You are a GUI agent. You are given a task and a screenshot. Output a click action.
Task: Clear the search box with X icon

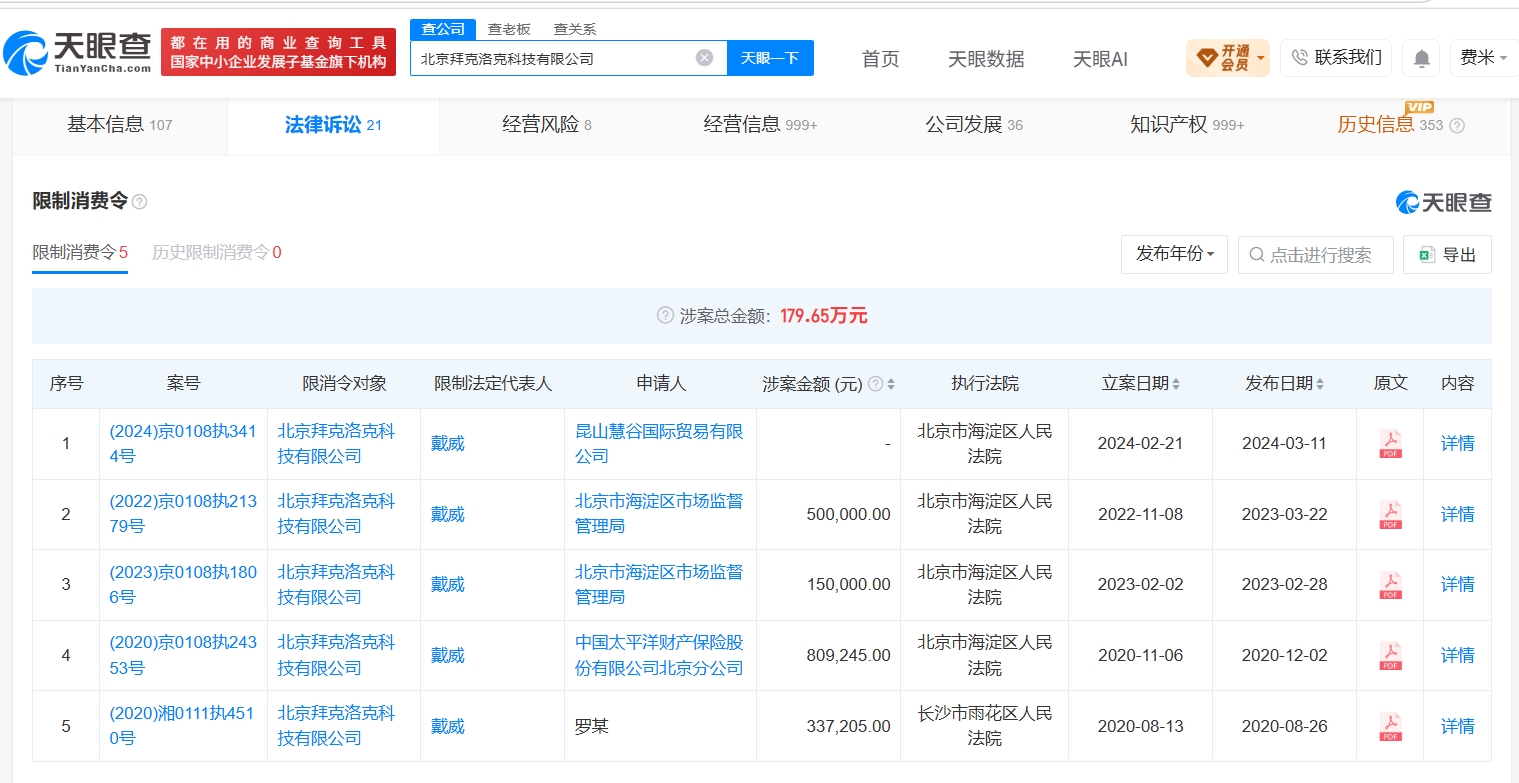coord(704,58)
